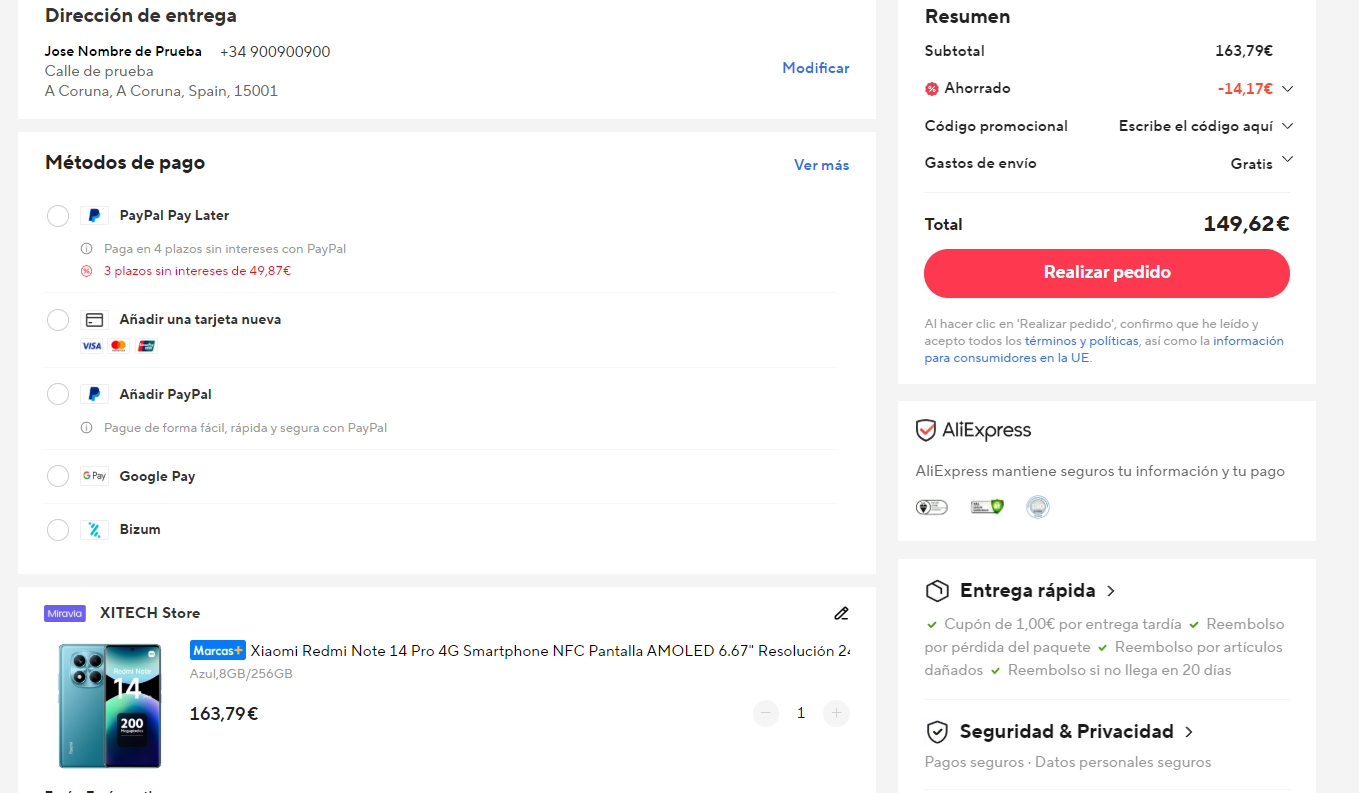Click the UnionPay card logo
This screenshot has height=793, width=1359.
tap(147, 346)
